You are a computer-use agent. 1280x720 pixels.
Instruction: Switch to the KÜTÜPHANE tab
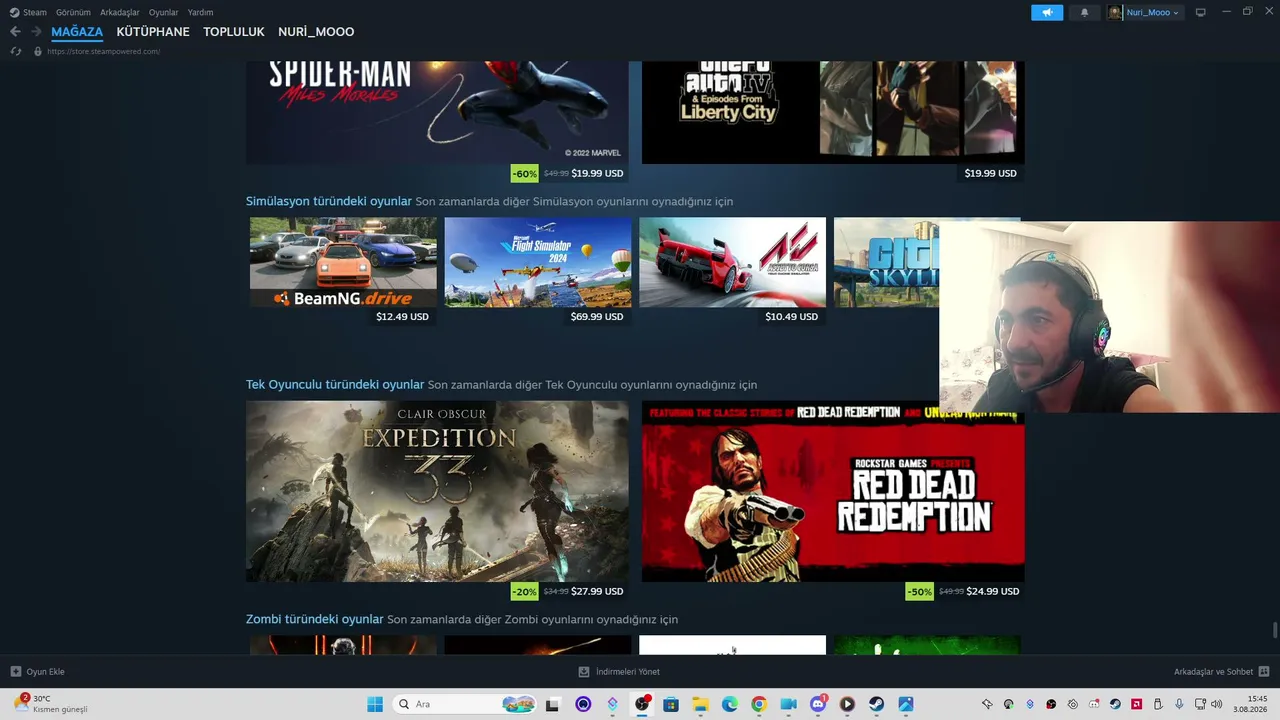pos(153,32)
